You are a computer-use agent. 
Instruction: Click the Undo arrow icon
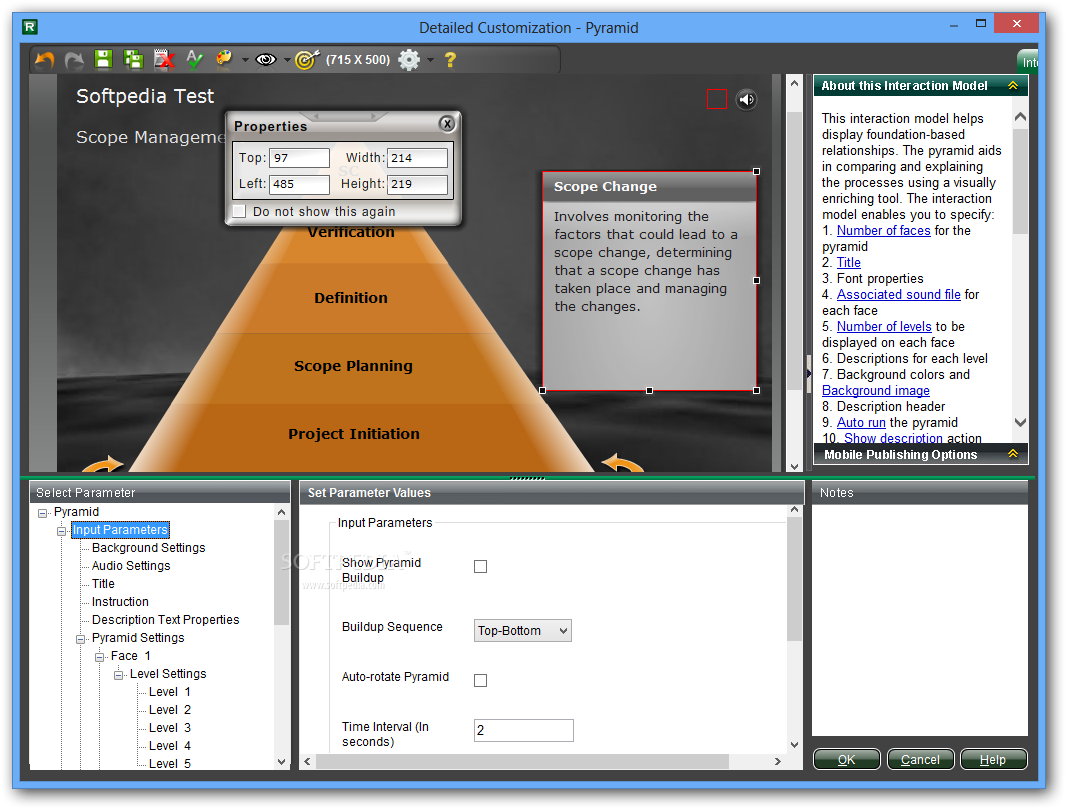45,60
